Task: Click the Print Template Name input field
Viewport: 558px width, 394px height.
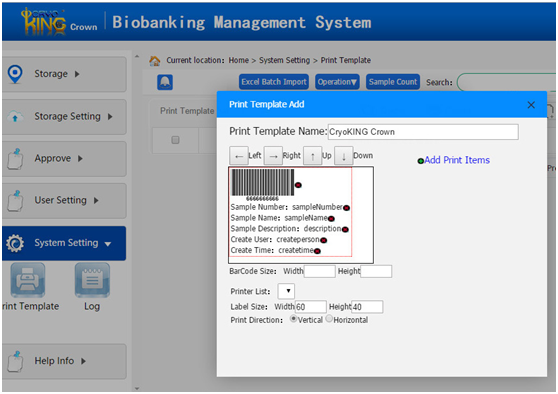Action: (x=423, y=132)
